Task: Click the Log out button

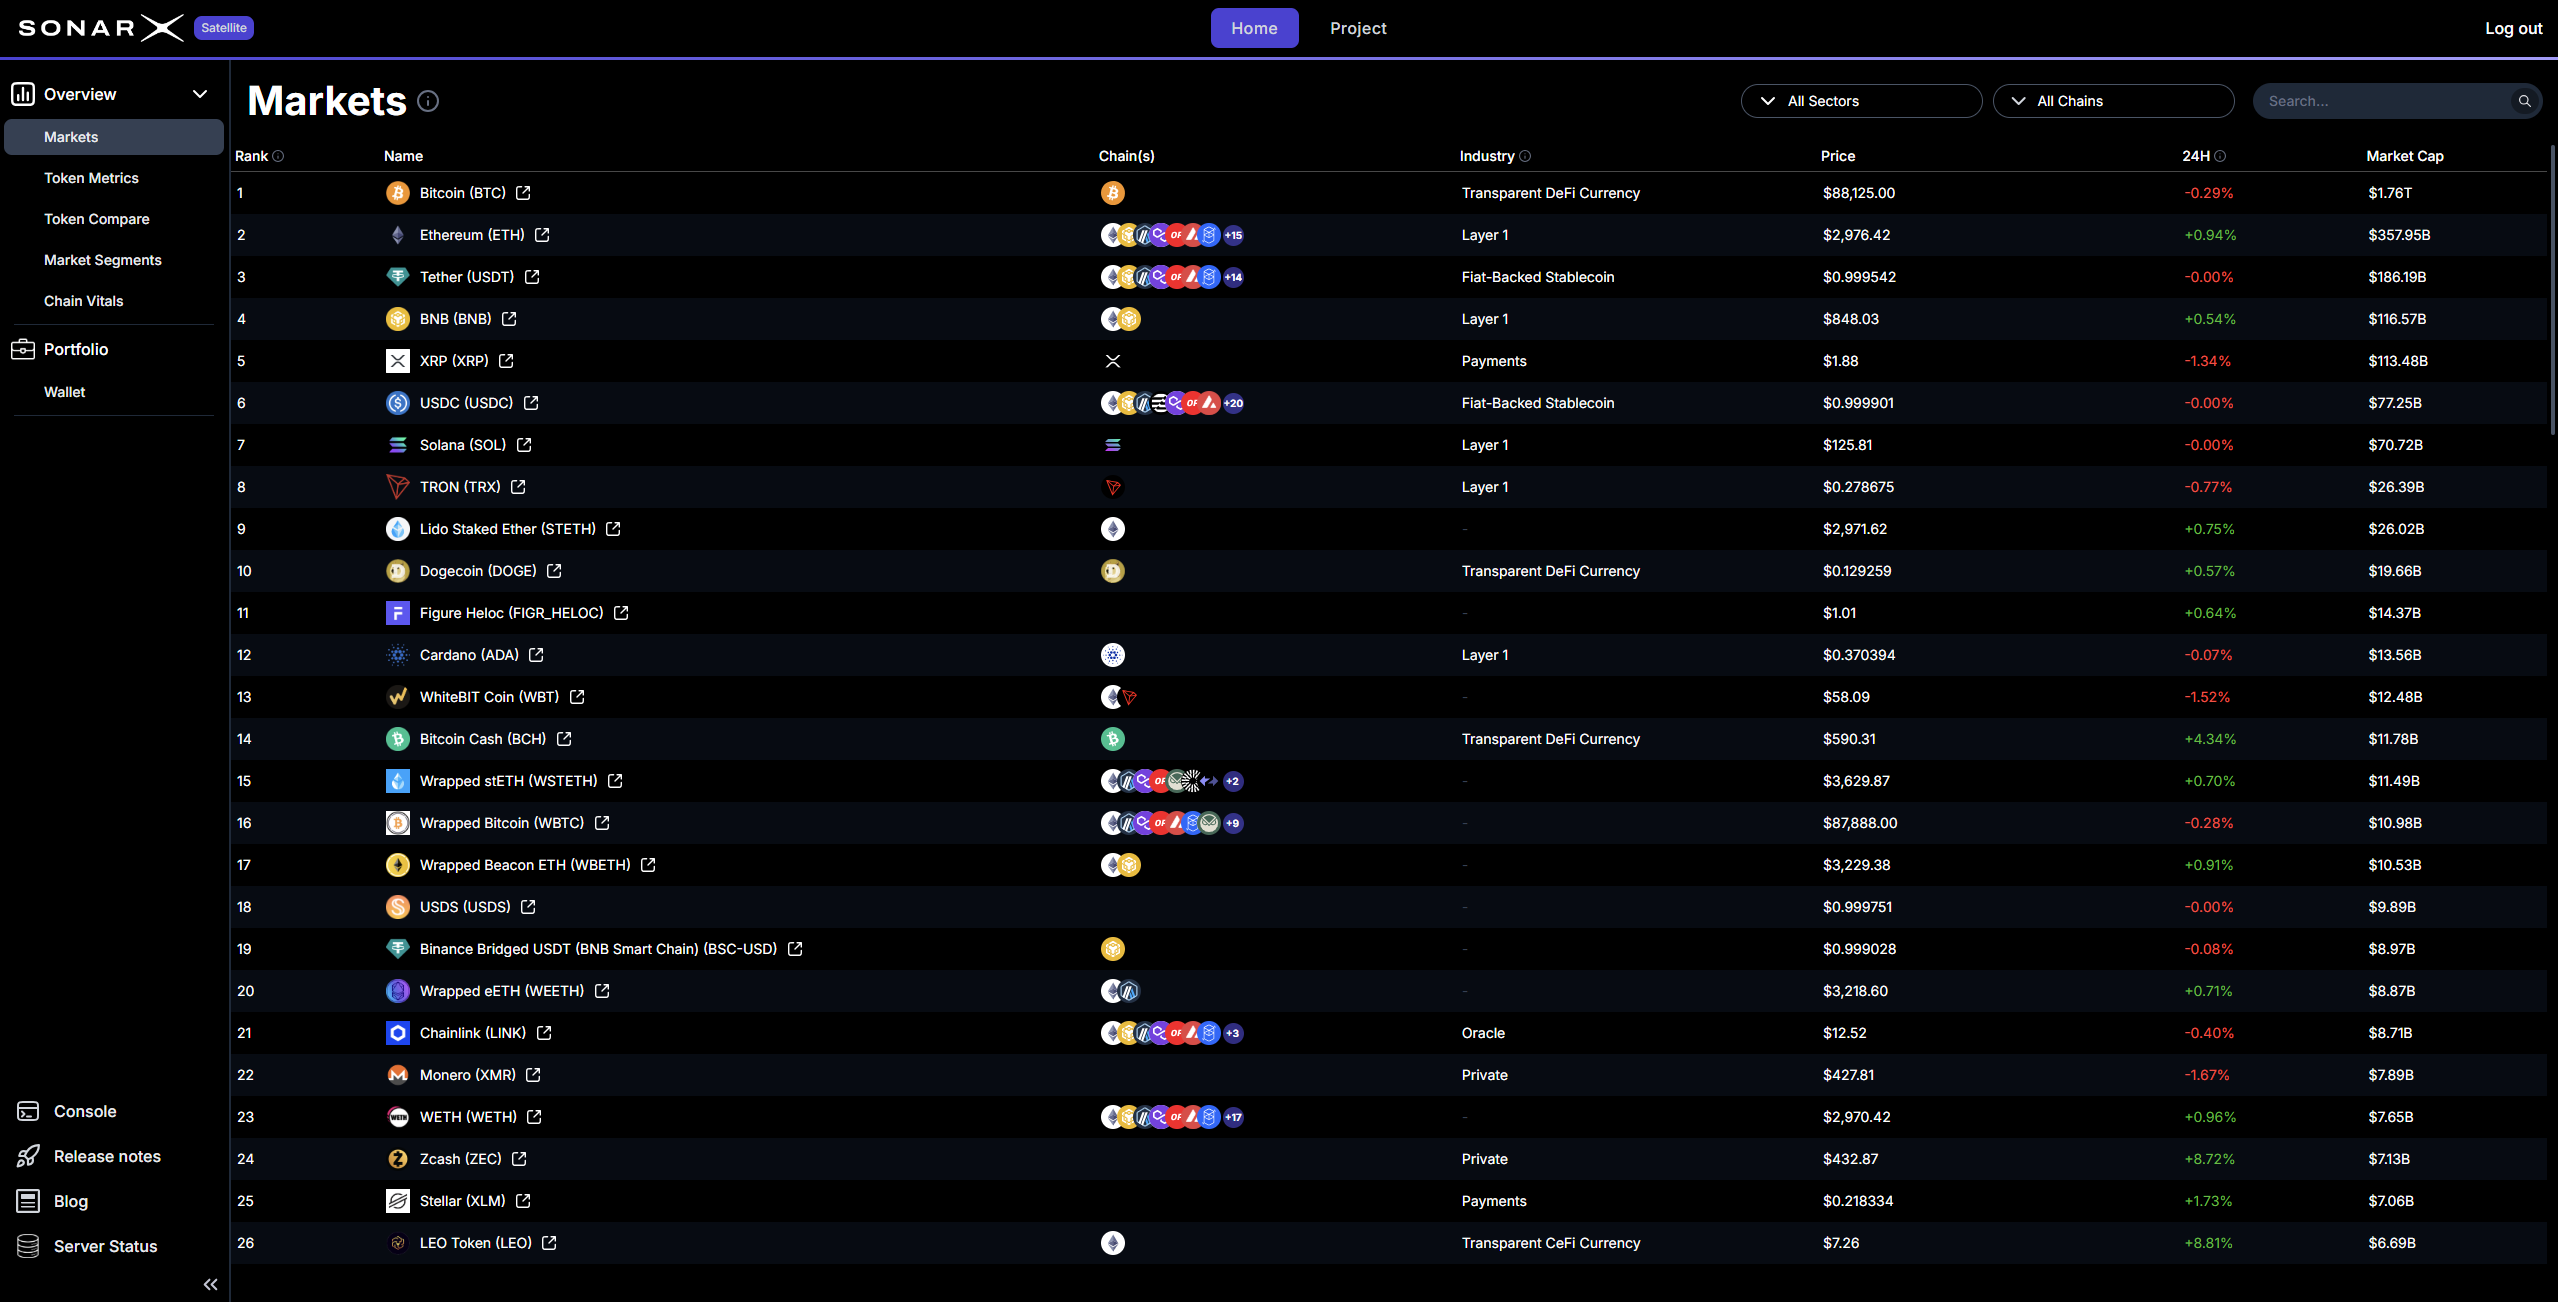Action: click(x=2513, y=27)
